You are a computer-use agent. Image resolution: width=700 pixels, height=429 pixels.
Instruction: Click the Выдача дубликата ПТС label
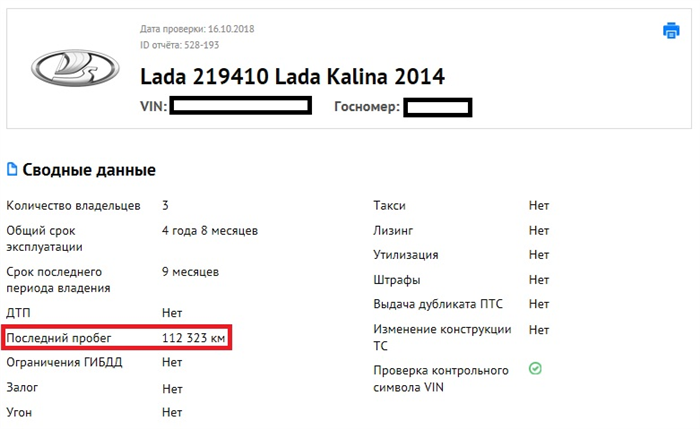pyautogui.click(x=438, y=304)
